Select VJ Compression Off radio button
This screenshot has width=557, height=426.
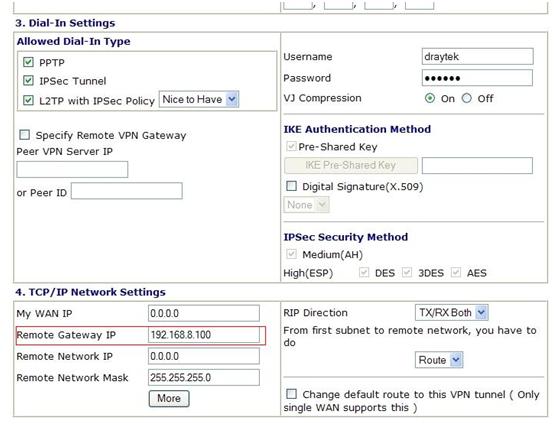(x=466, y=98)
